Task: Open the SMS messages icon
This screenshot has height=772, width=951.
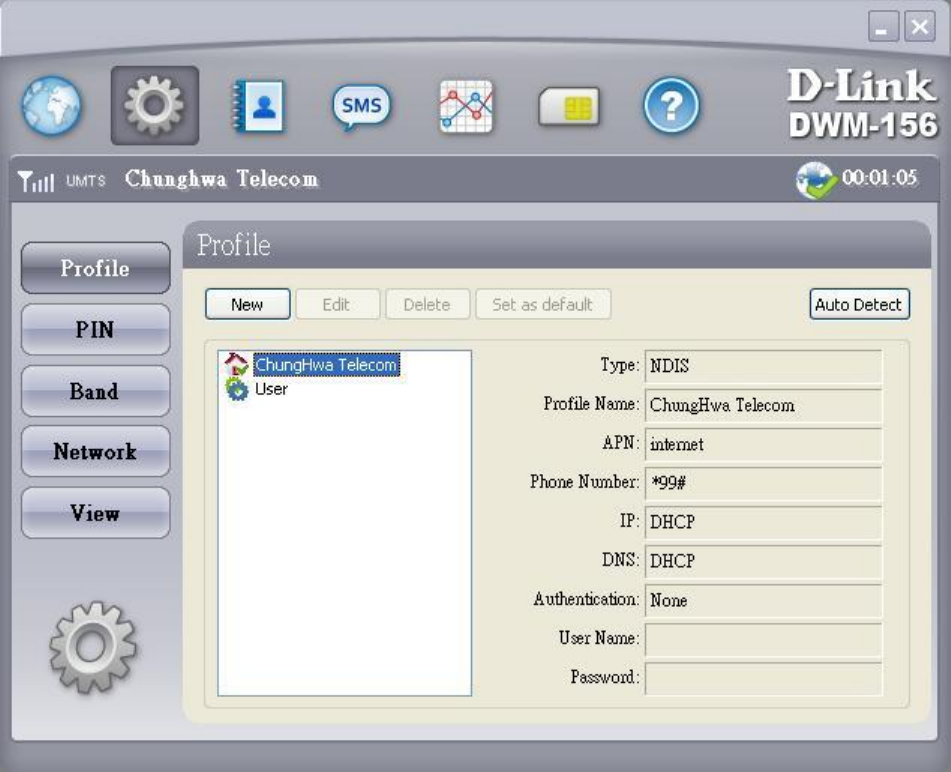Action: pyautogui.click(x=361, y=107)
